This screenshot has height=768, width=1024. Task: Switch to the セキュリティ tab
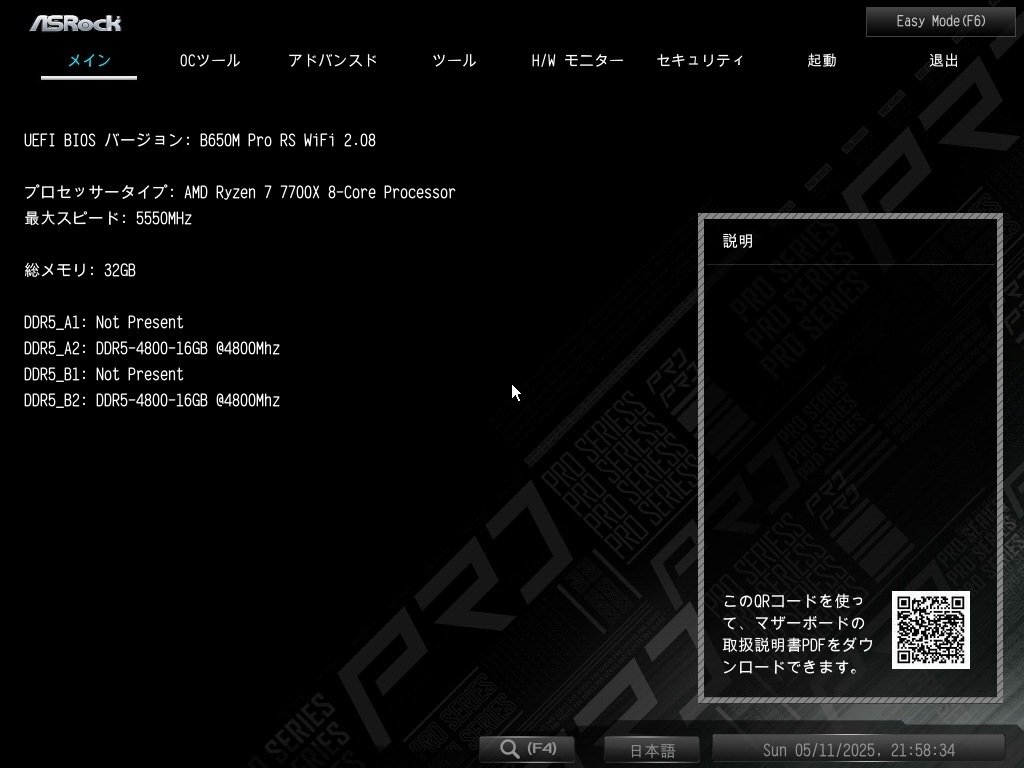[699, 61]
